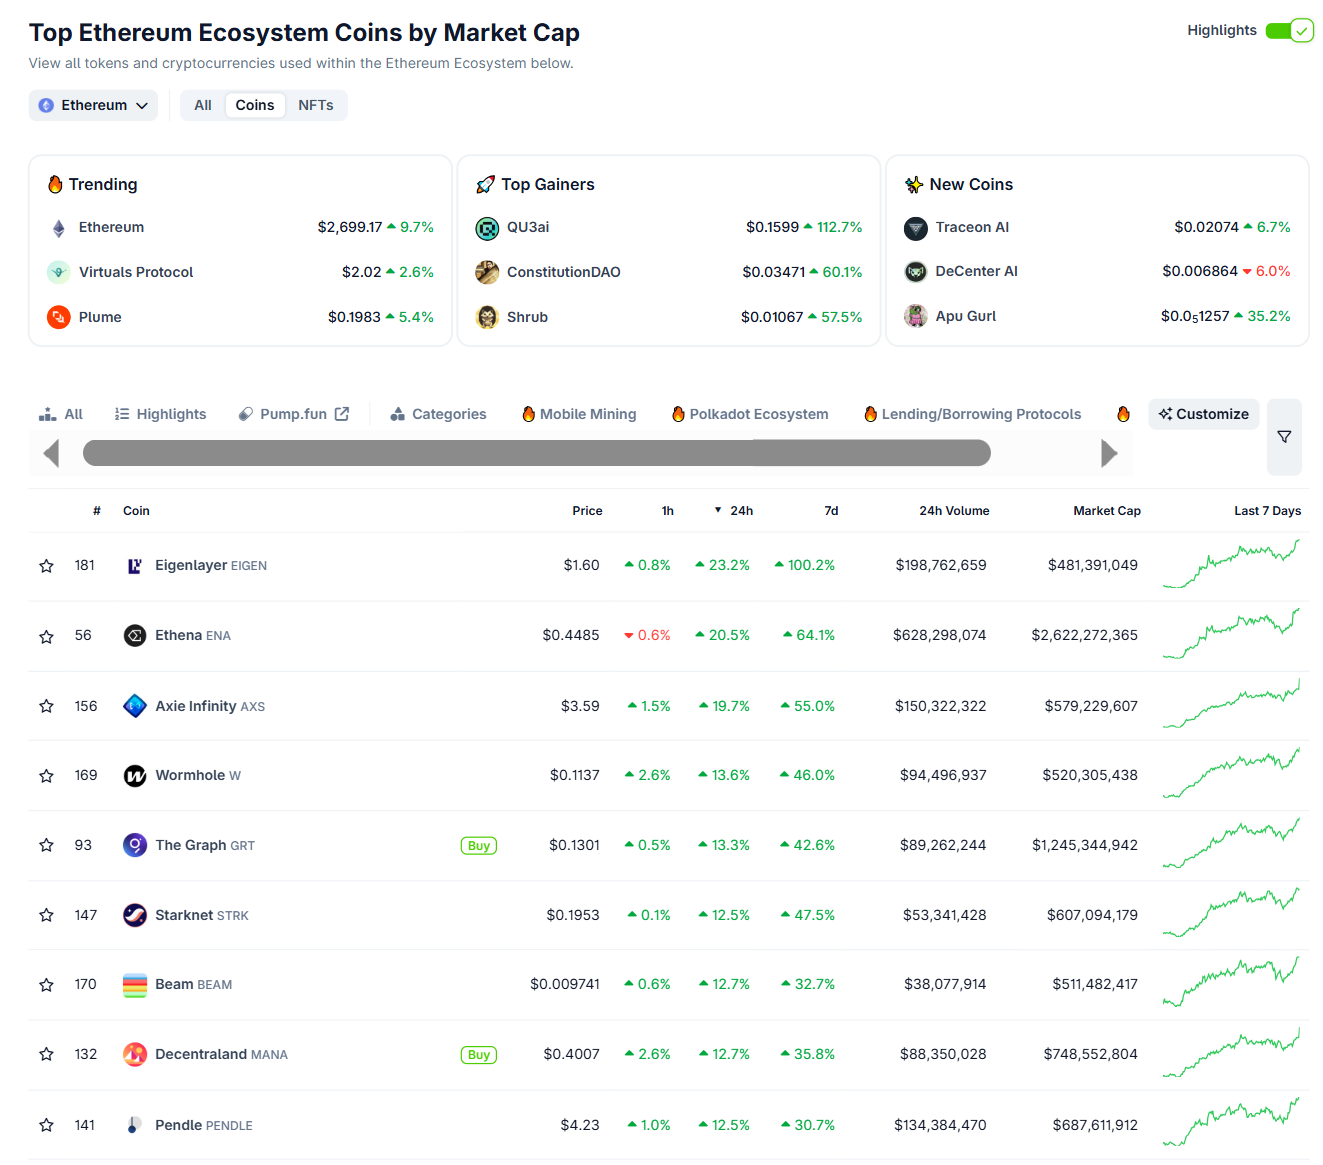Sort by Coin column header
Image resolution: width=1323 pixels, height=1165 pixels.
point(136,511)
